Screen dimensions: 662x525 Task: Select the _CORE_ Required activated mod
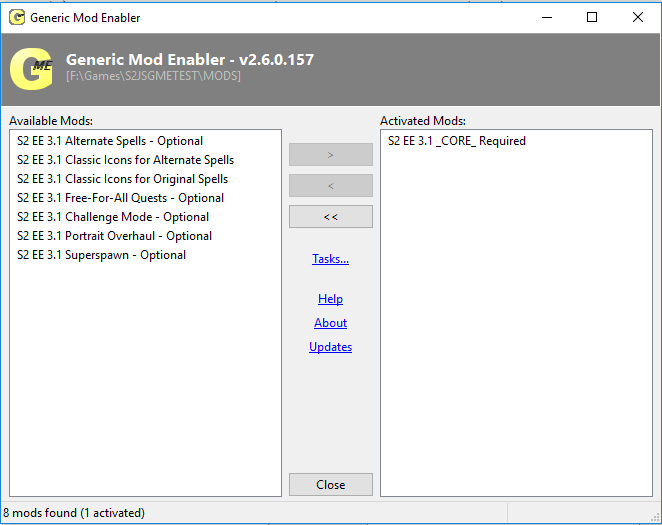pos(457,141)
